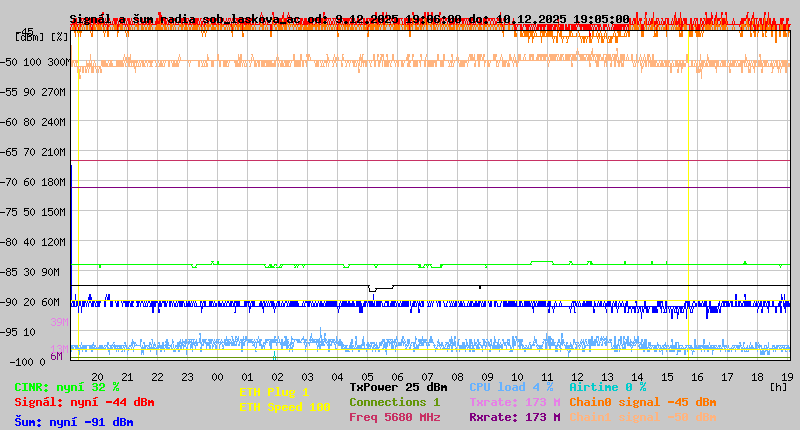
Task: Select the TxPower 25 dBm legend label
Action: tap(398, 387)
